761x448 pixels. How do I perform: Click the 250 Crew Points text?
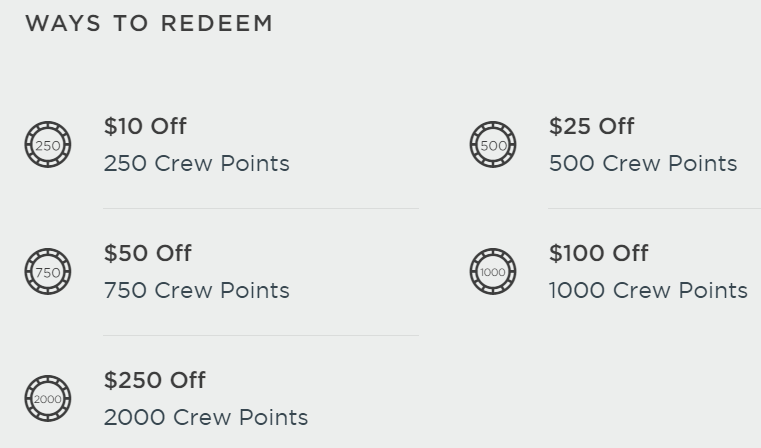[196, 163]
